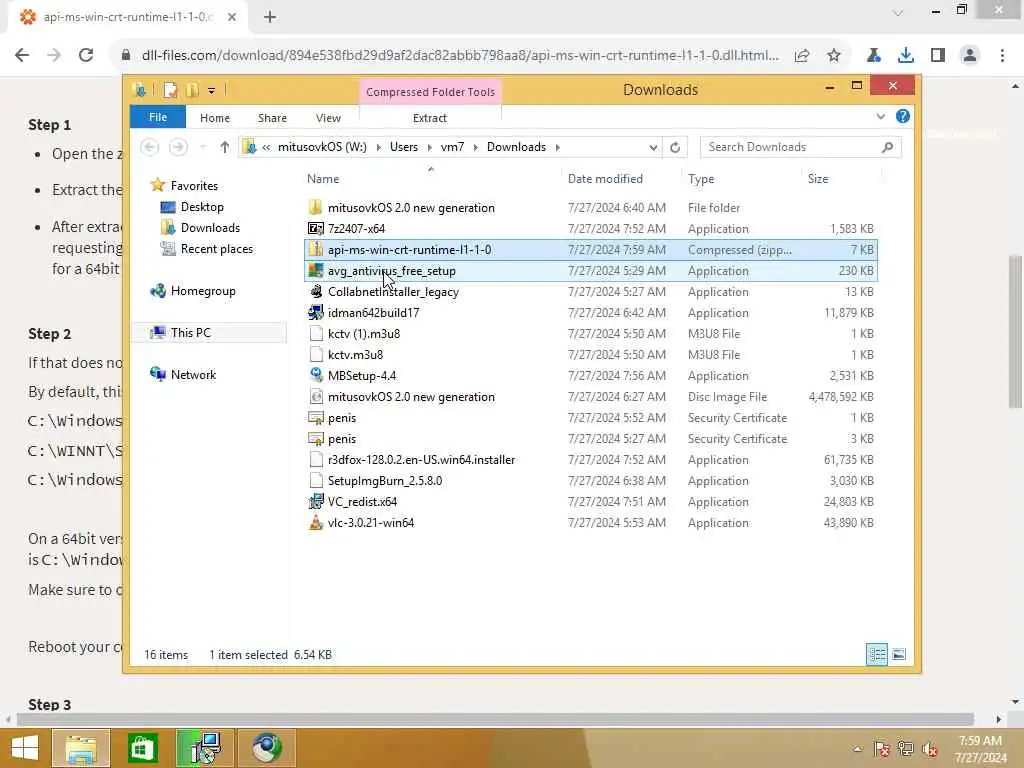Open the Extract ribbon tab
The image size is (1024, 768).
click(x=430, y=118)
